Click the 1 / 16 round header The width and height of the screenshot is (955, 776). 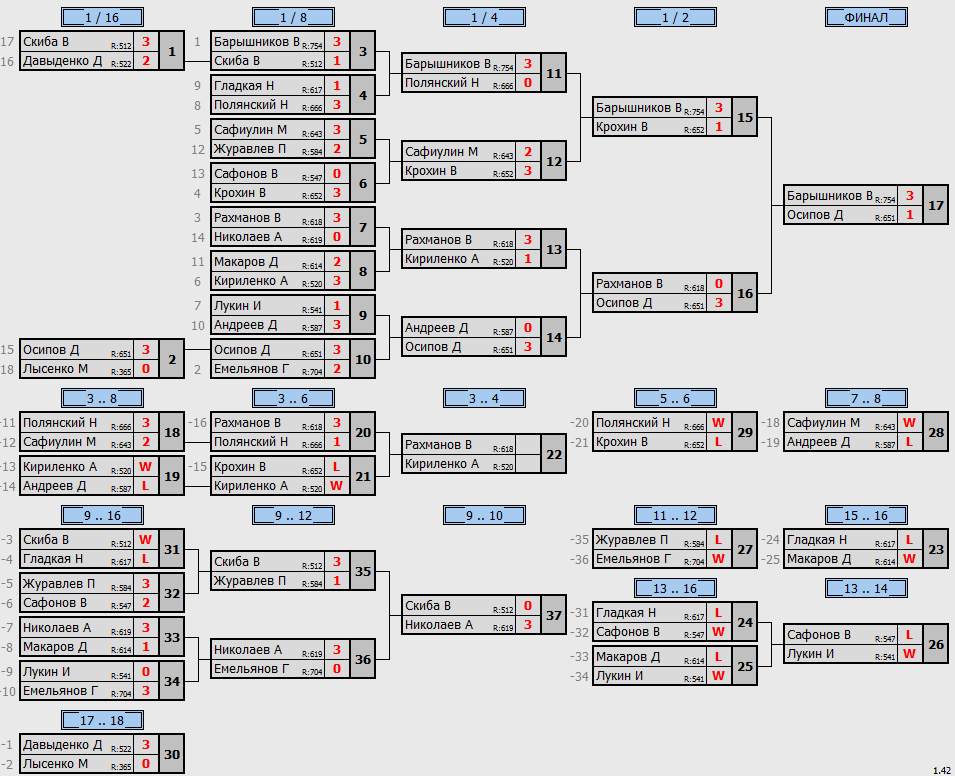coord(102,17)
